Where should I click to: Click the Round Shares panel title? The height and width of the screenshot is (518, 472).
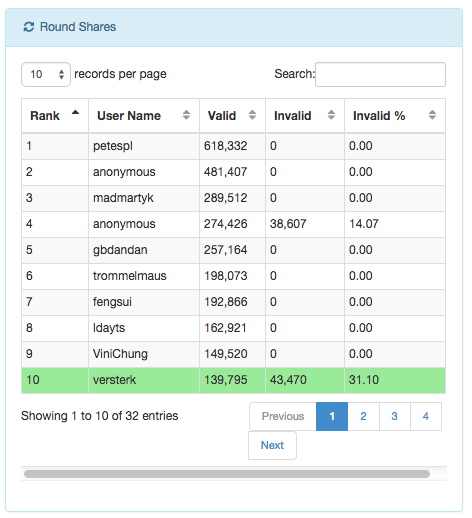tap(78, 27)
